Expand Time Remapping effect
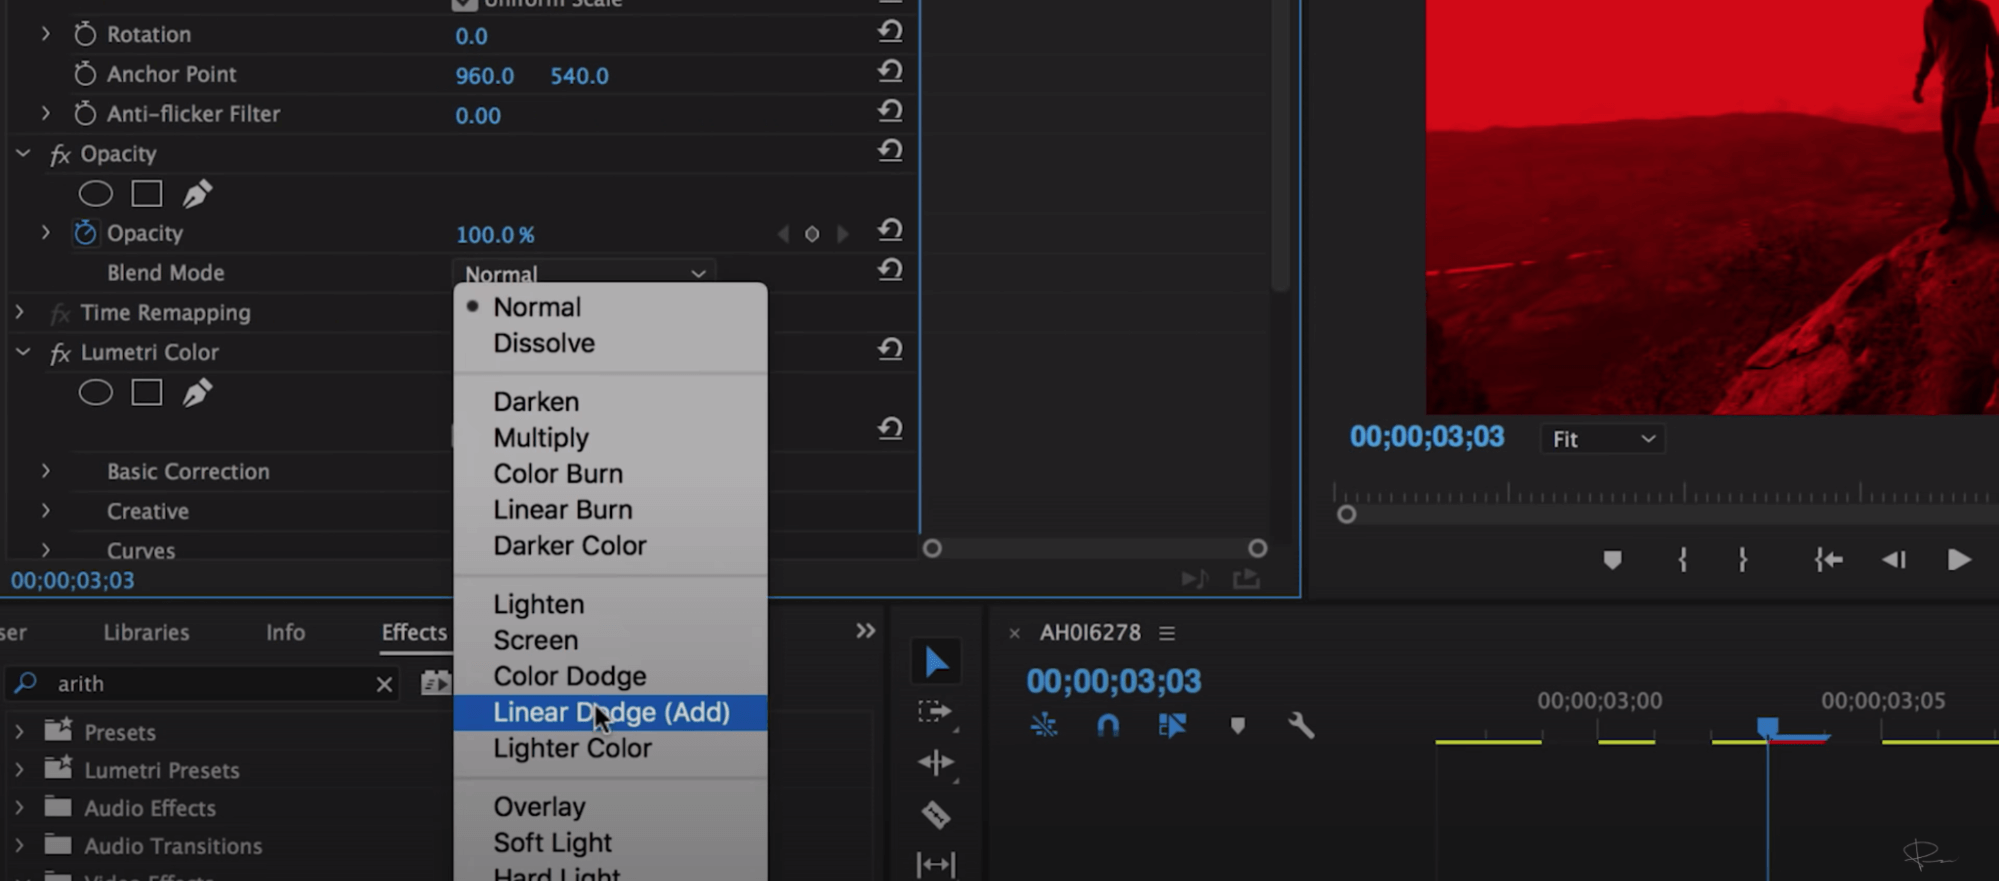The width and height of the screenshot is (1999, 882). click(19, 313)
